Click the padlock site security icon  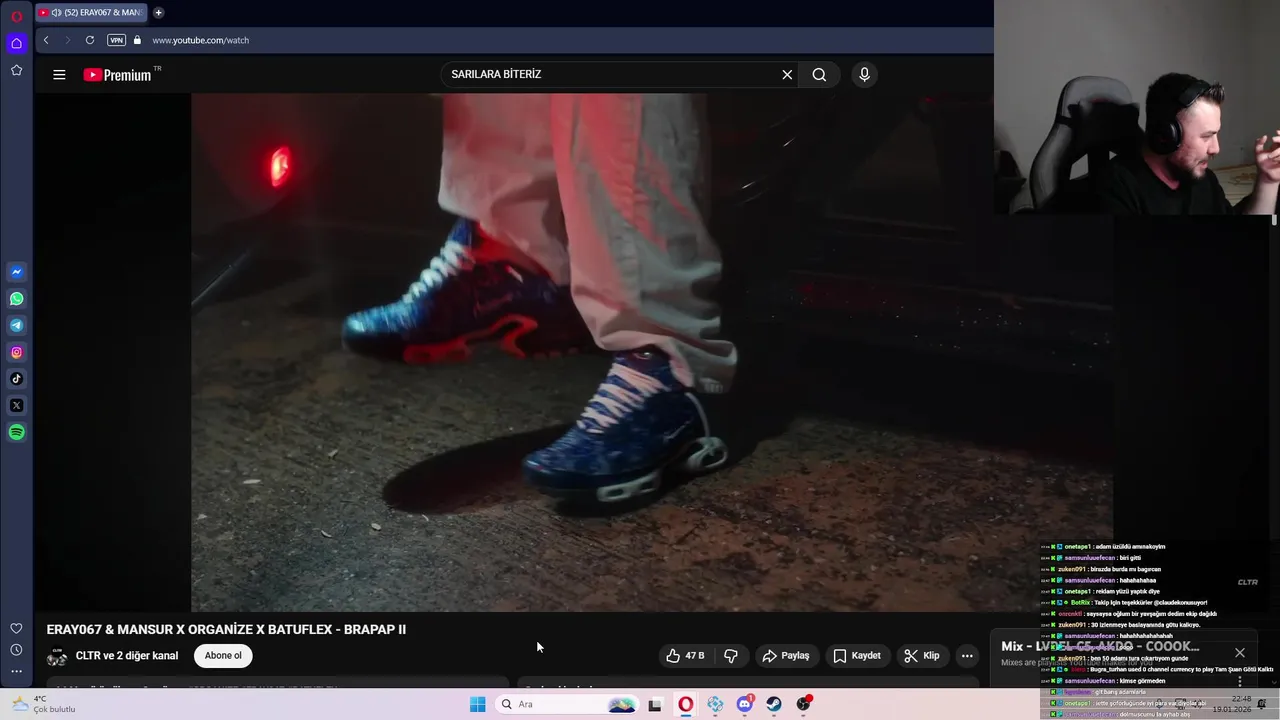(x=137, y=40)
